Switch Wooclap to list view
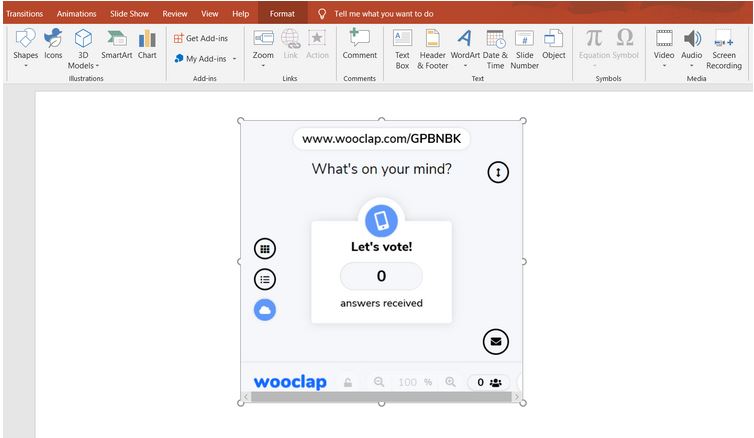Viewport: 754px width, 438px height. pyautogui.click(x=264, y=279)
